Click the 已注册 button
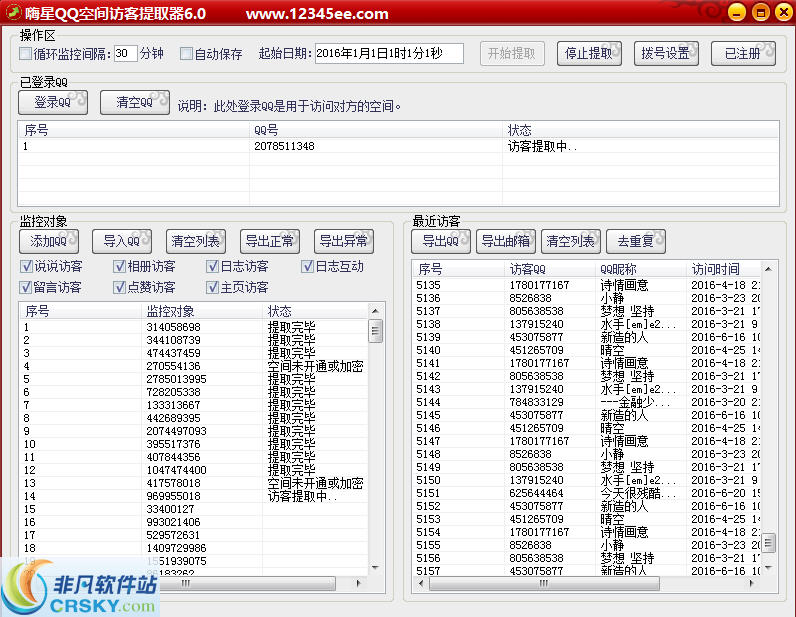The height and width of the screenshot is (617, 796). tap(743, 53)
